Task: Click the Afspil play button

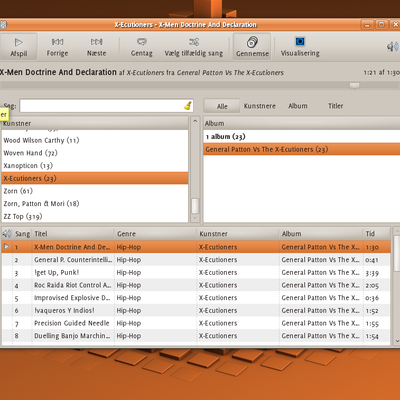Action: (x=19, y=47)
